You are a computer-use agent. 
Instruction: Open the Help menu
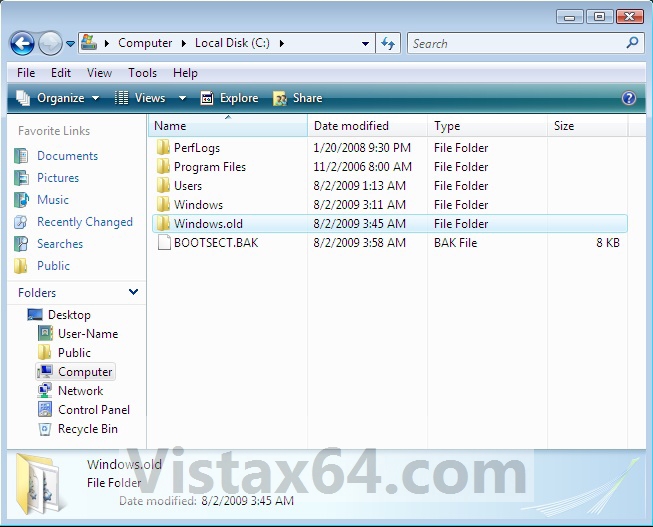point(185,73)
